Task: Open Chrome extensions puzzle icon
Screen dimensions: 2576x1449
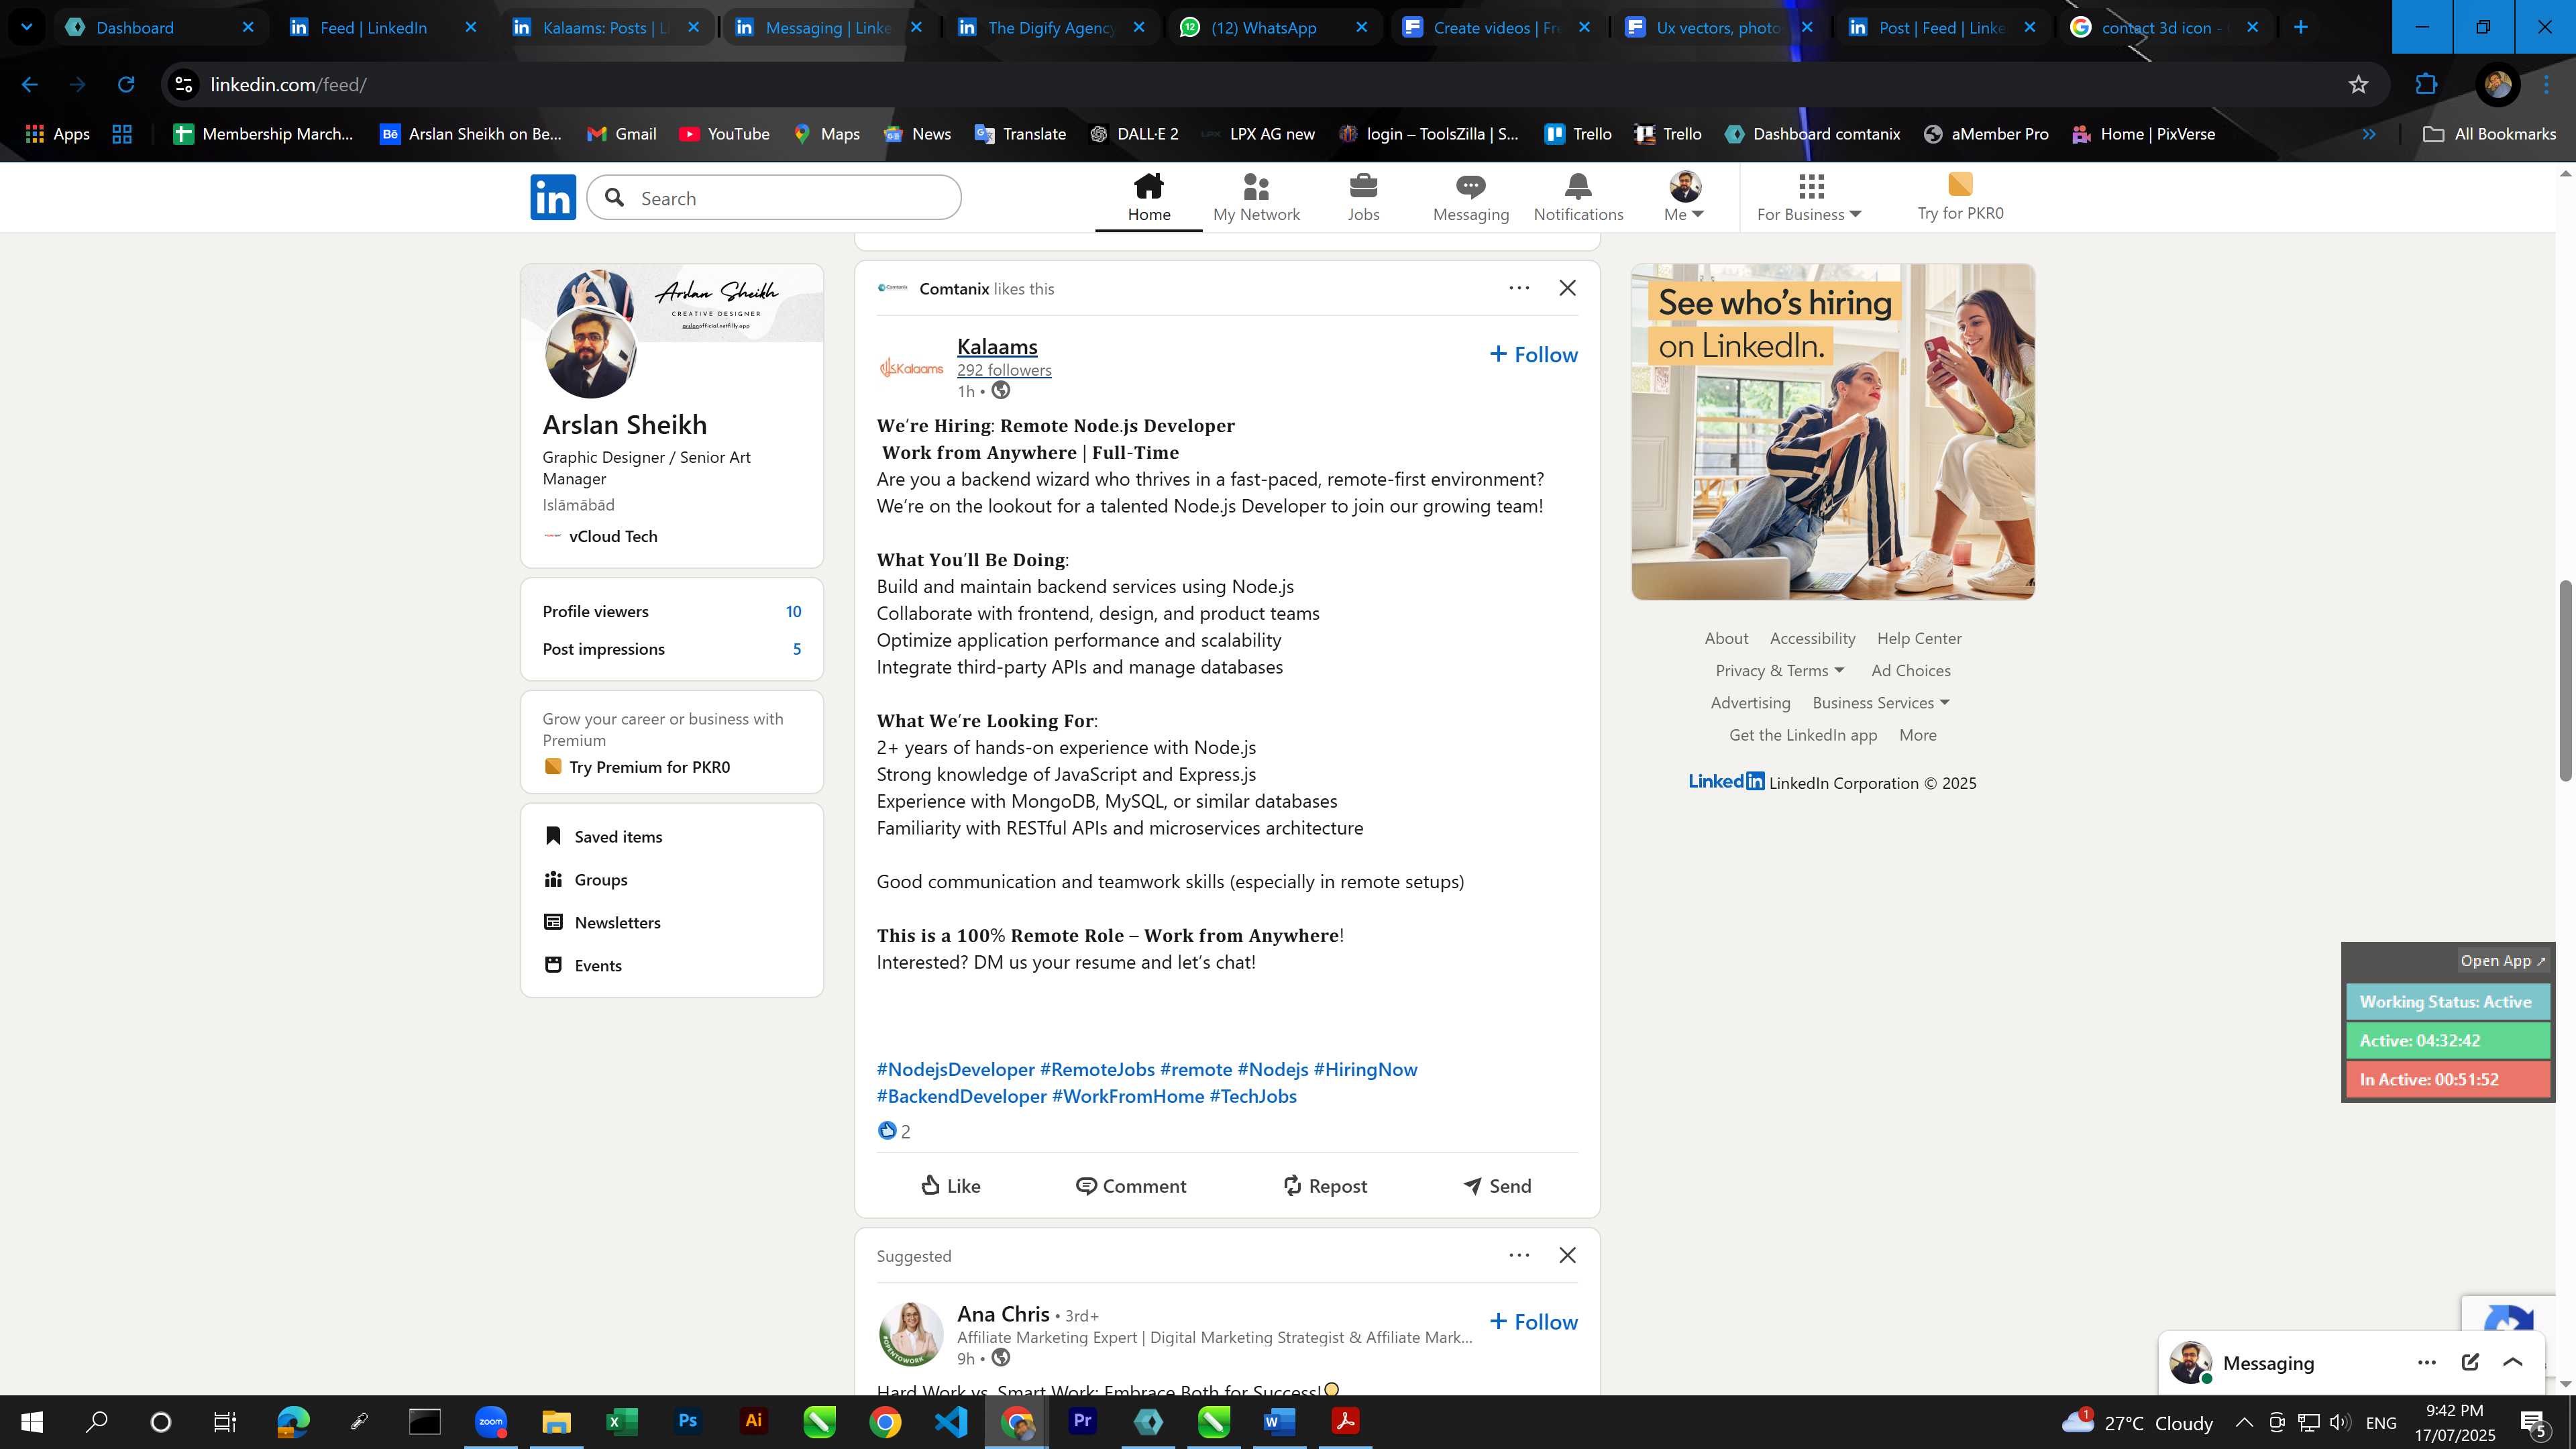Action: tap(2426, 85)
